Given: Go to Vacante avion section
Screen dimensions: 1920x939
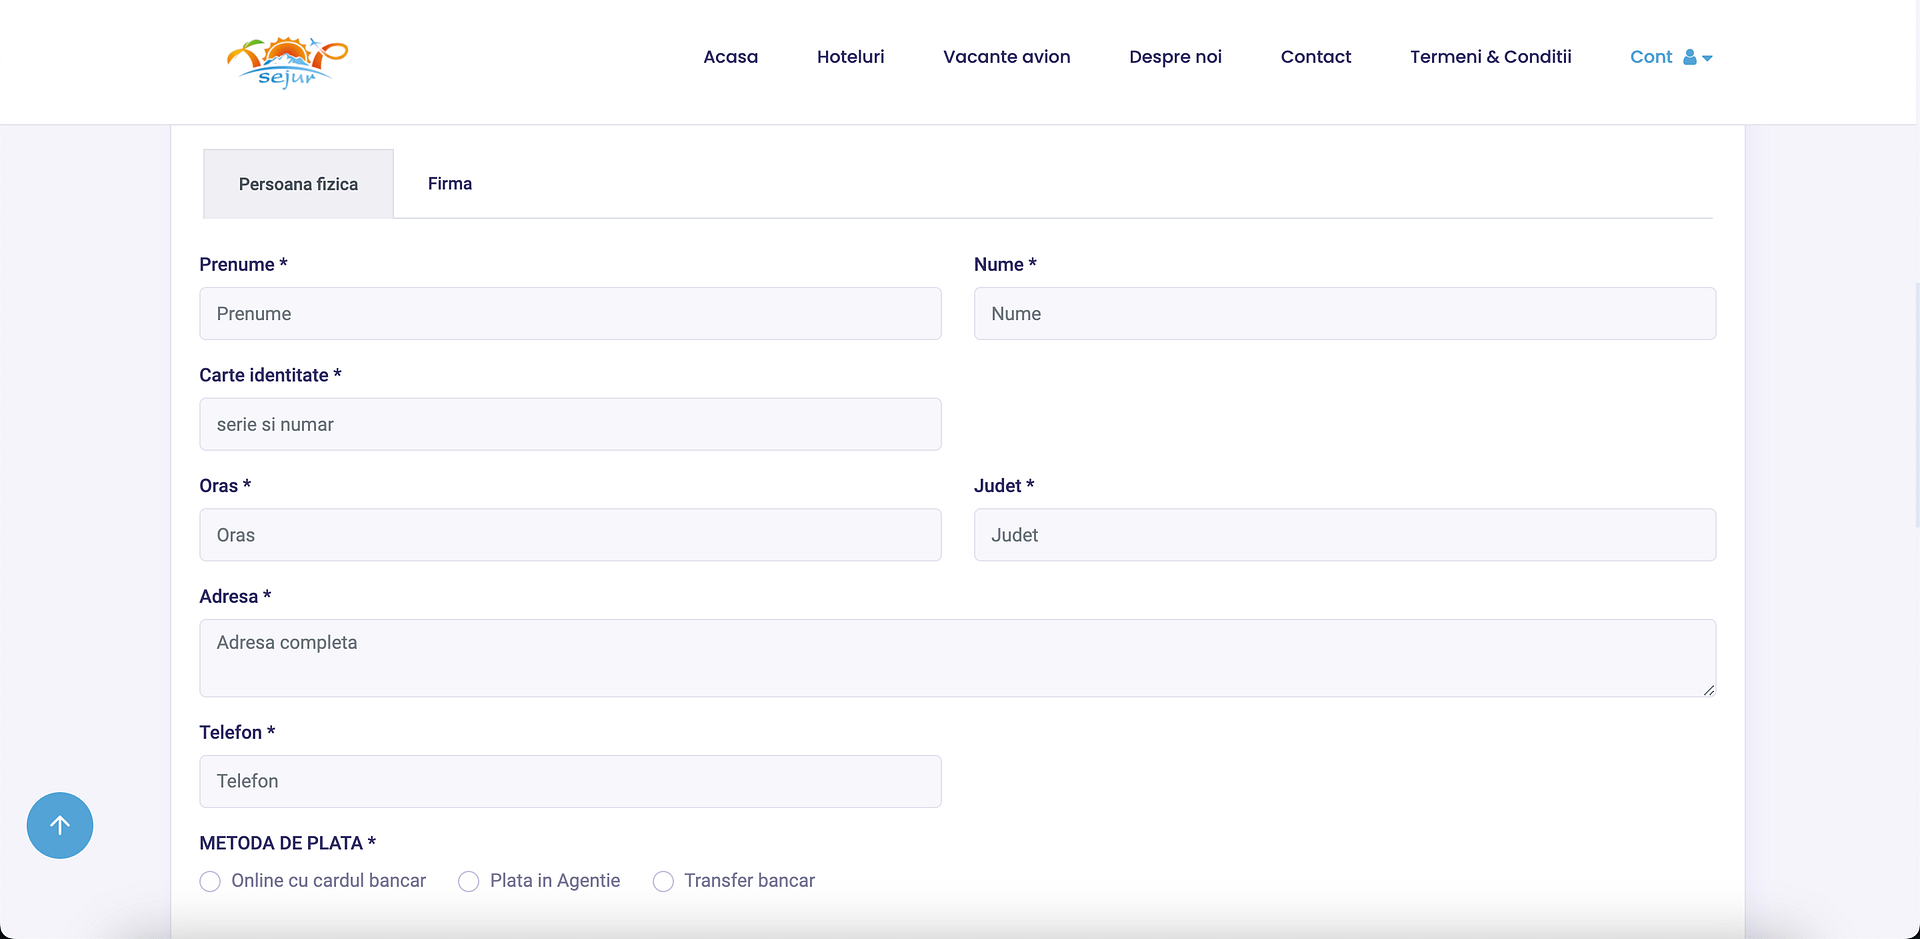Looking at the screenshot, I should (x=1006, y=57).
